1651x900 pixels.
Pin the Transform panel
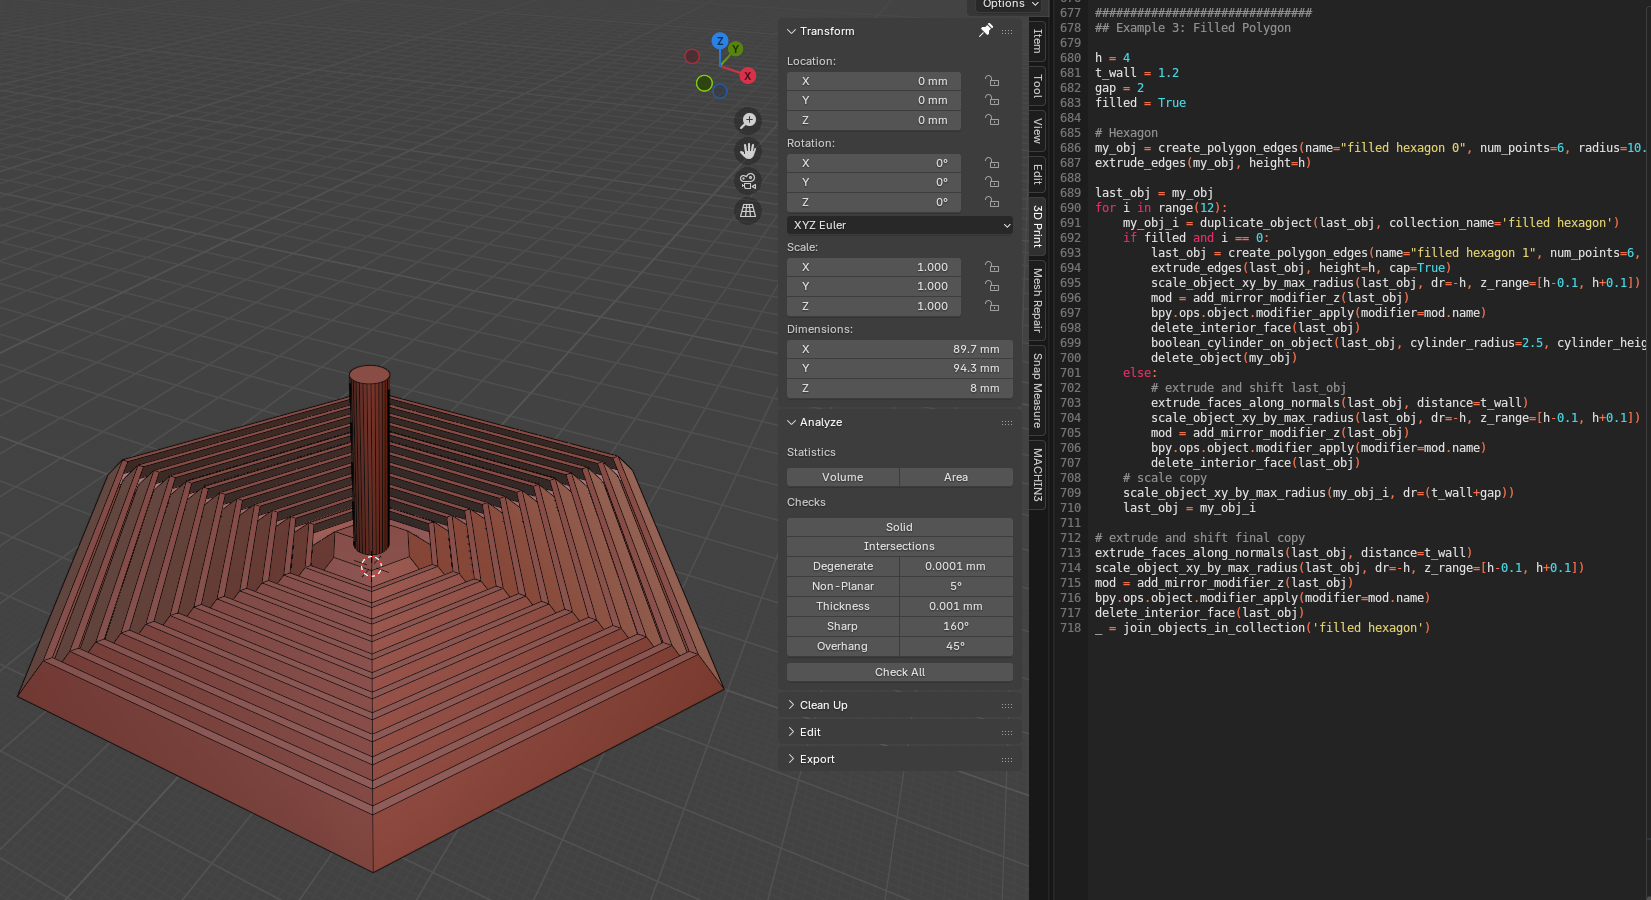tap(985, 31)
